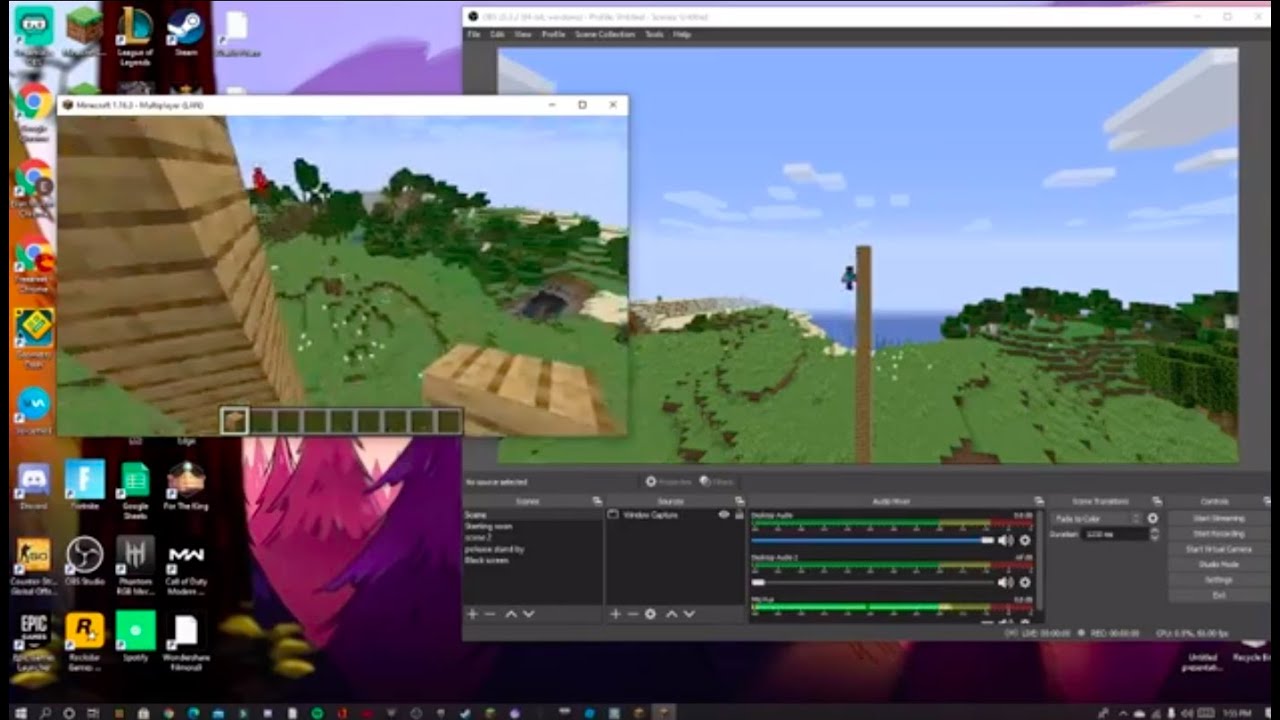Select Window Capture source row
Screen dimensions: 1280x720
click(676, 515)
